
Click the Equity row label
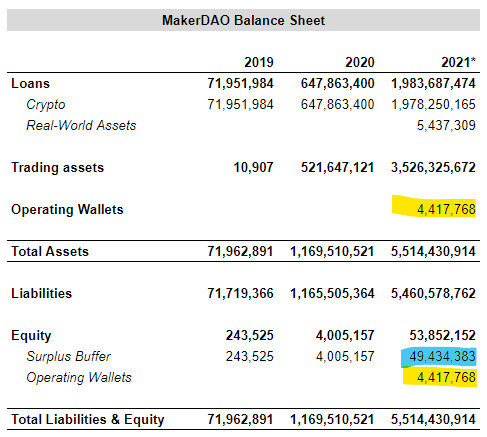[31, 336]
